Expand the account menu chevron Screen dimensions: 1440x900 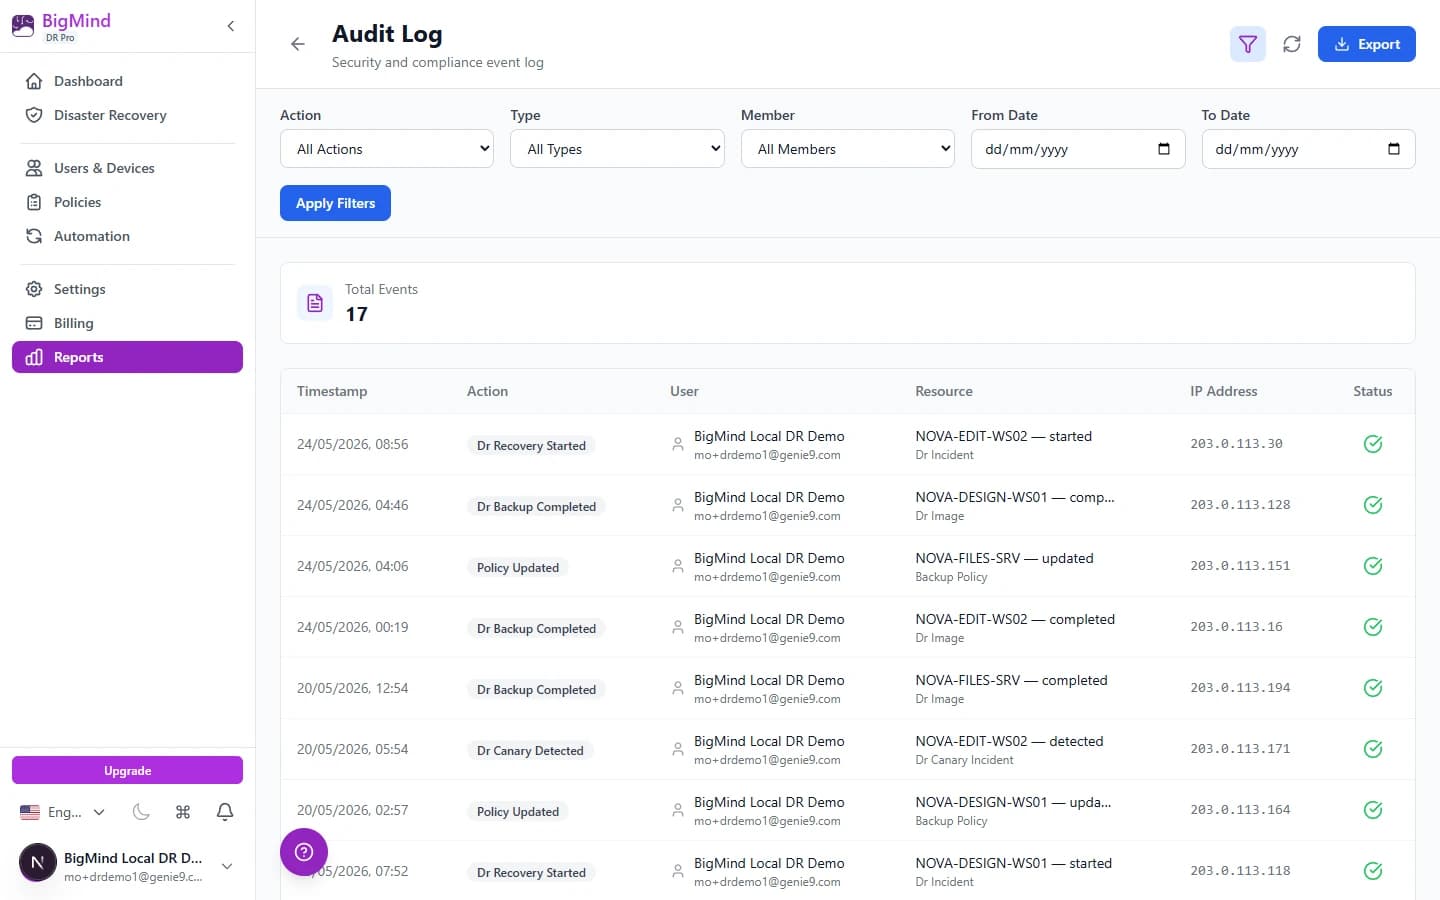click(x=227, y=866)
